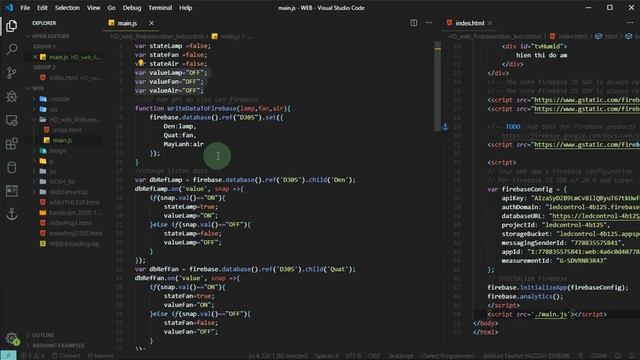Change language mode via JavaScript

click(x=400, y=356)
